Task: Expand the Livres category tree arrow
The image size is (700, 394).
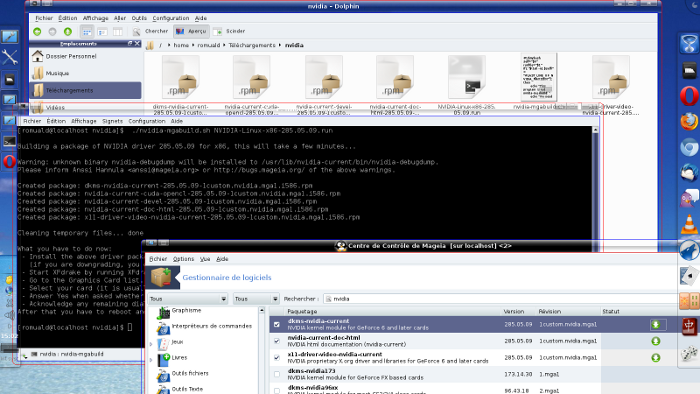Action: point(151,360)
